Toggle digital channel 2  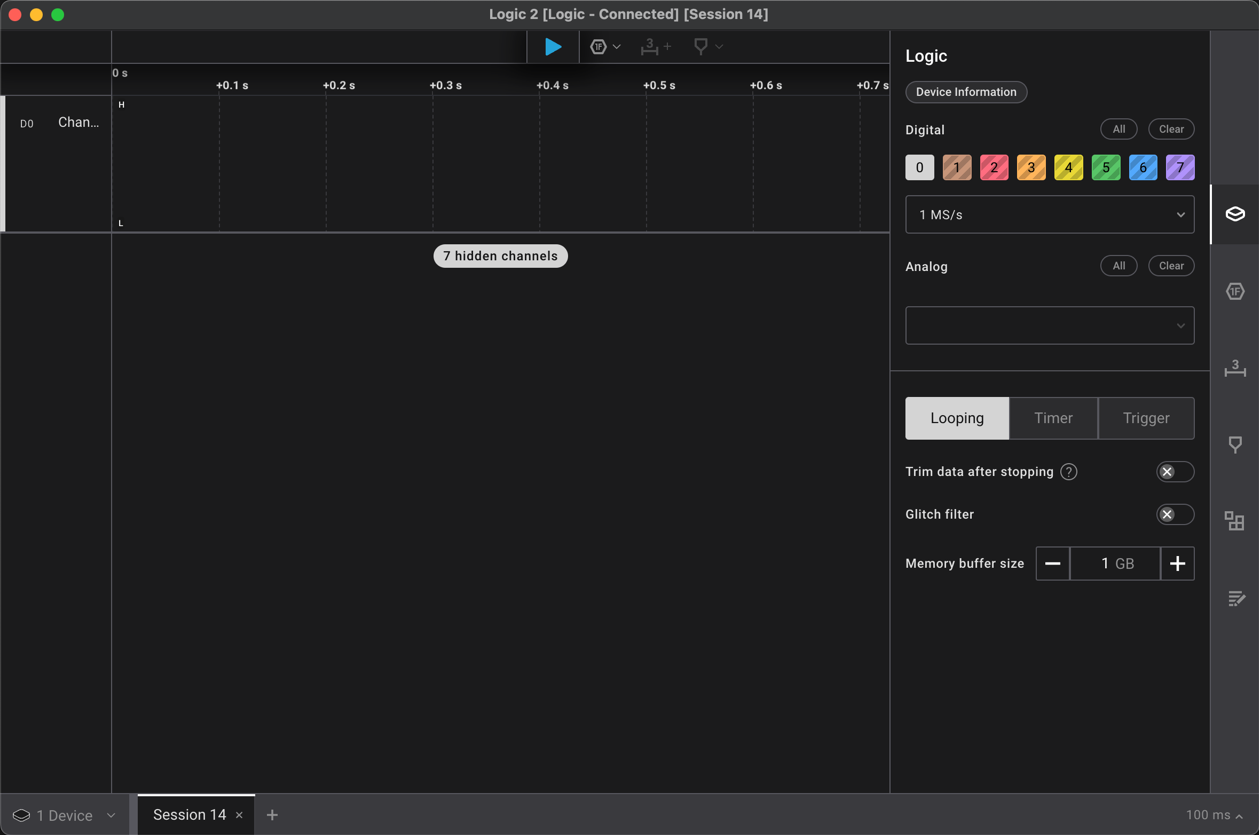(x=994, y=167)
